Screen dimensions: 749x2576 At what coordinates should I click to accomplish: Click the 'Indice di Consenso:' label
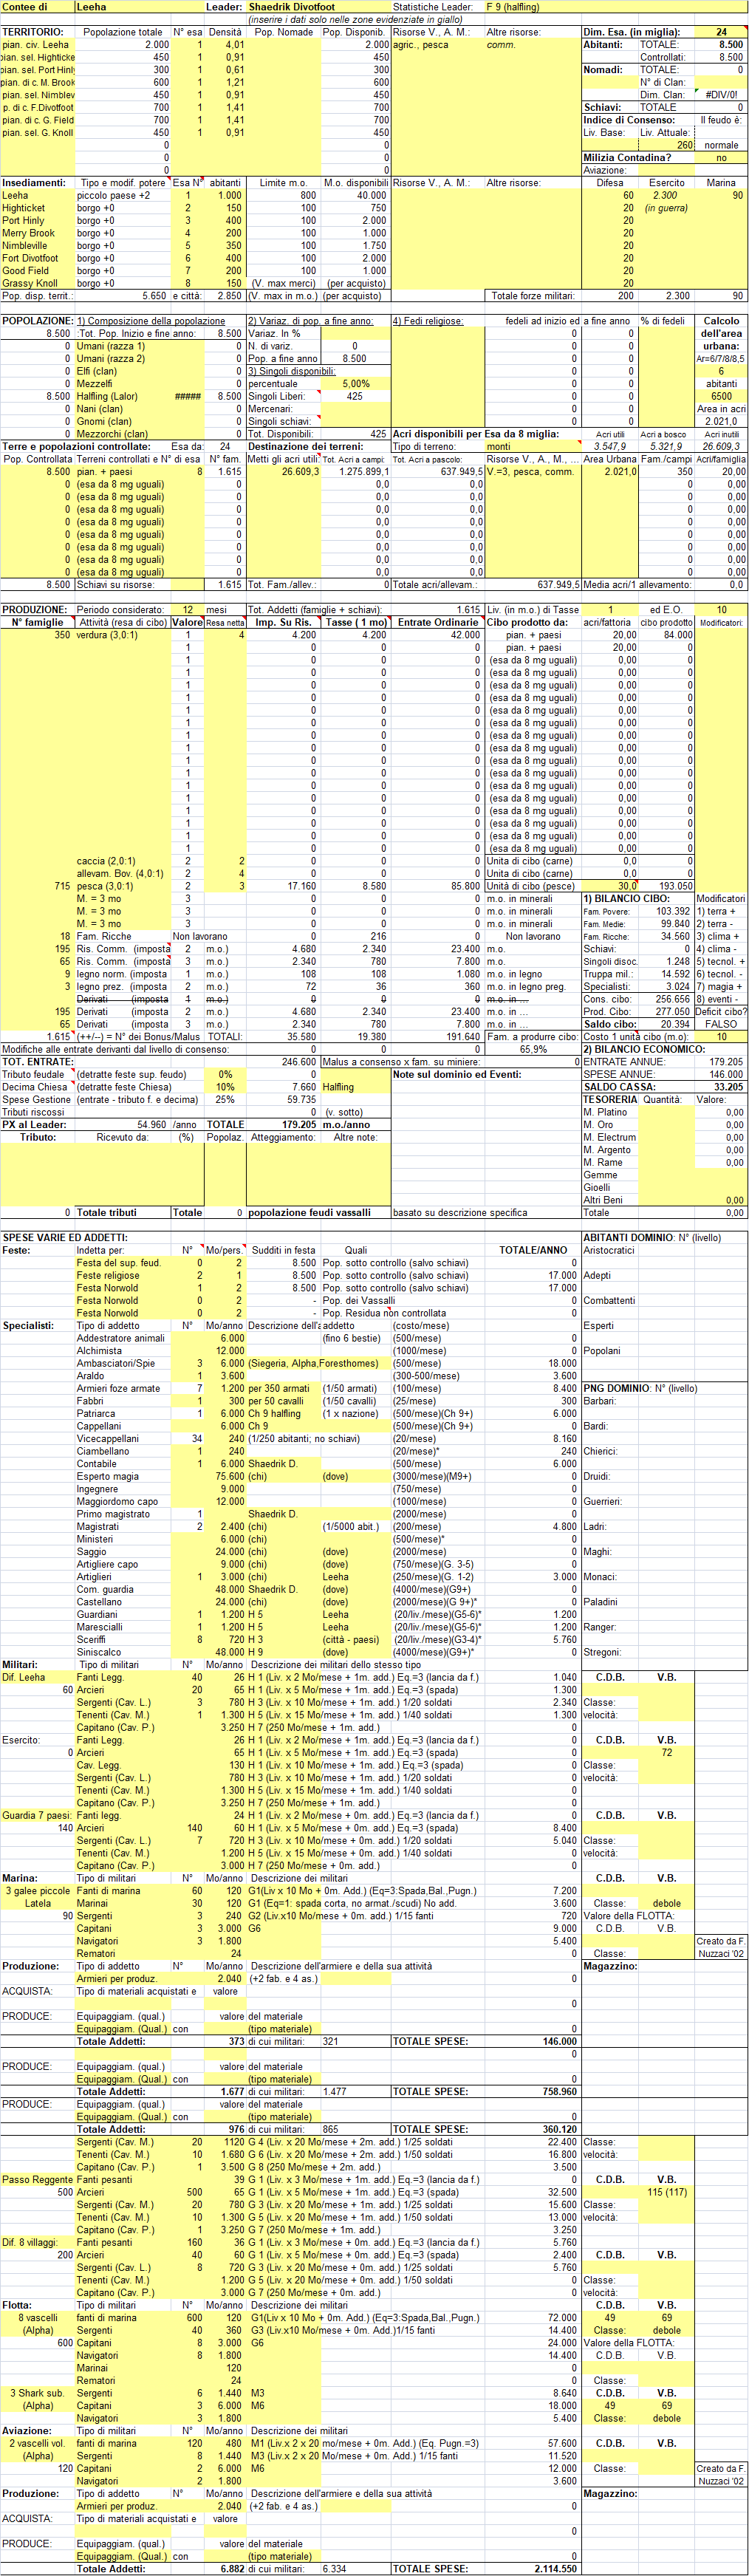pyautogui.click(x=629, y=120)
